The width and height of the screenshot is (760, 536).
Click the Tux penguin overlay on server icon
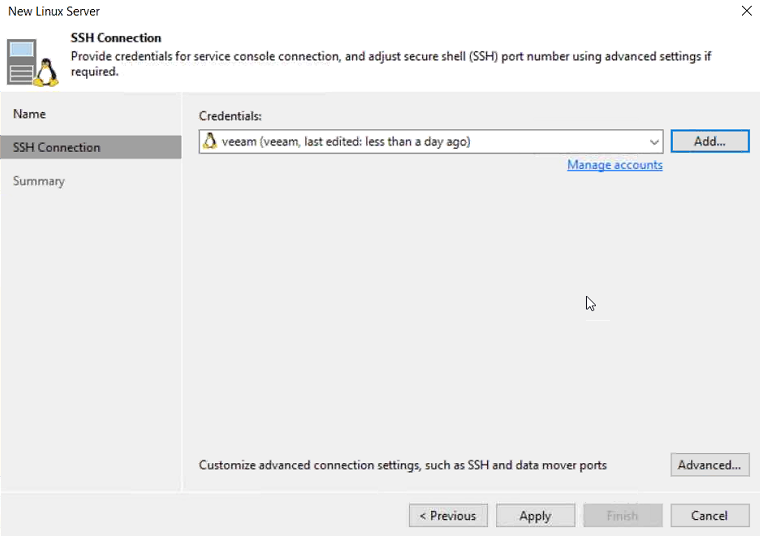(x=46, y=73)
